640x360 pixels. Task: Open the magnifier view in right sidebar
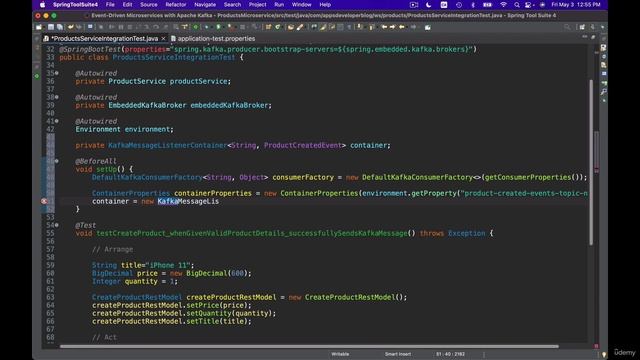tap(603, 92)
